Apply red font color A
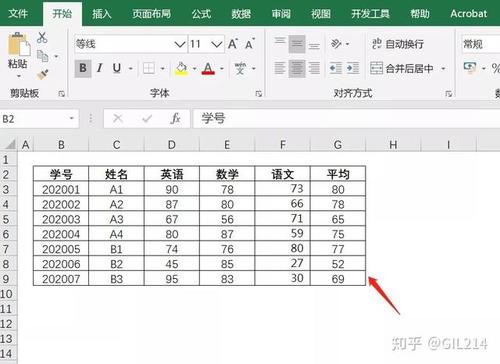The height and width of the screenshot is (364, 500). tap(208, 68)
